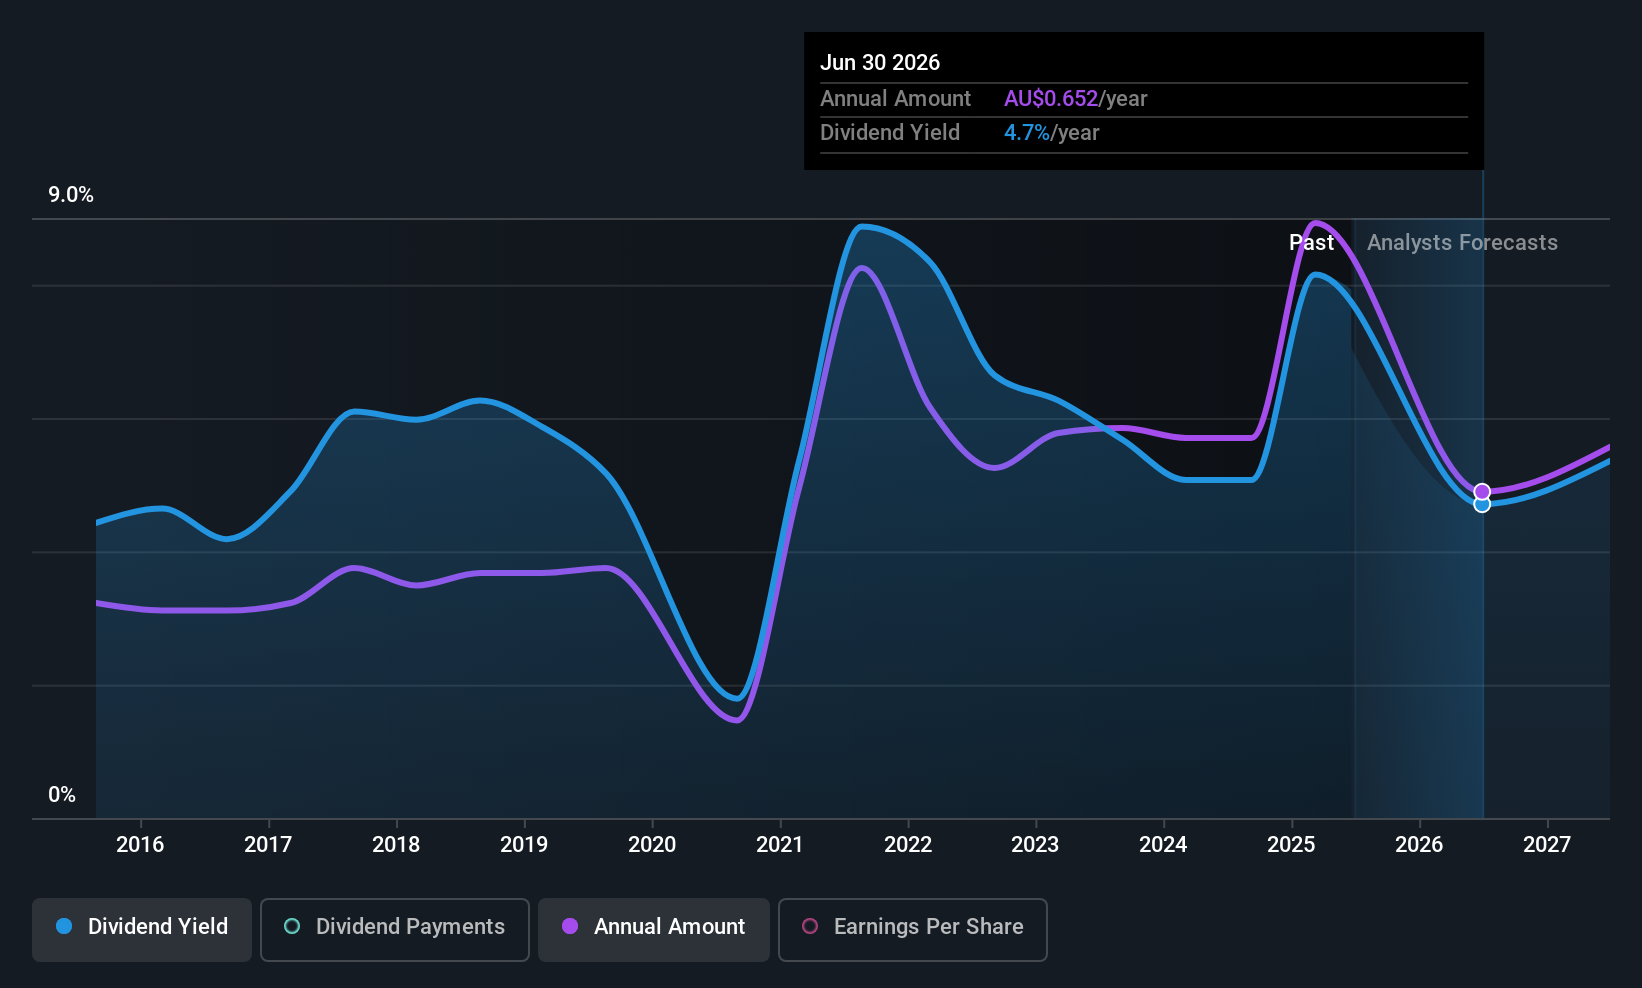The width and height of the screenshot is (1642, 988).
Task: Click the teal Dividend Payments legend circle
Action: click(x=292, y=926)
